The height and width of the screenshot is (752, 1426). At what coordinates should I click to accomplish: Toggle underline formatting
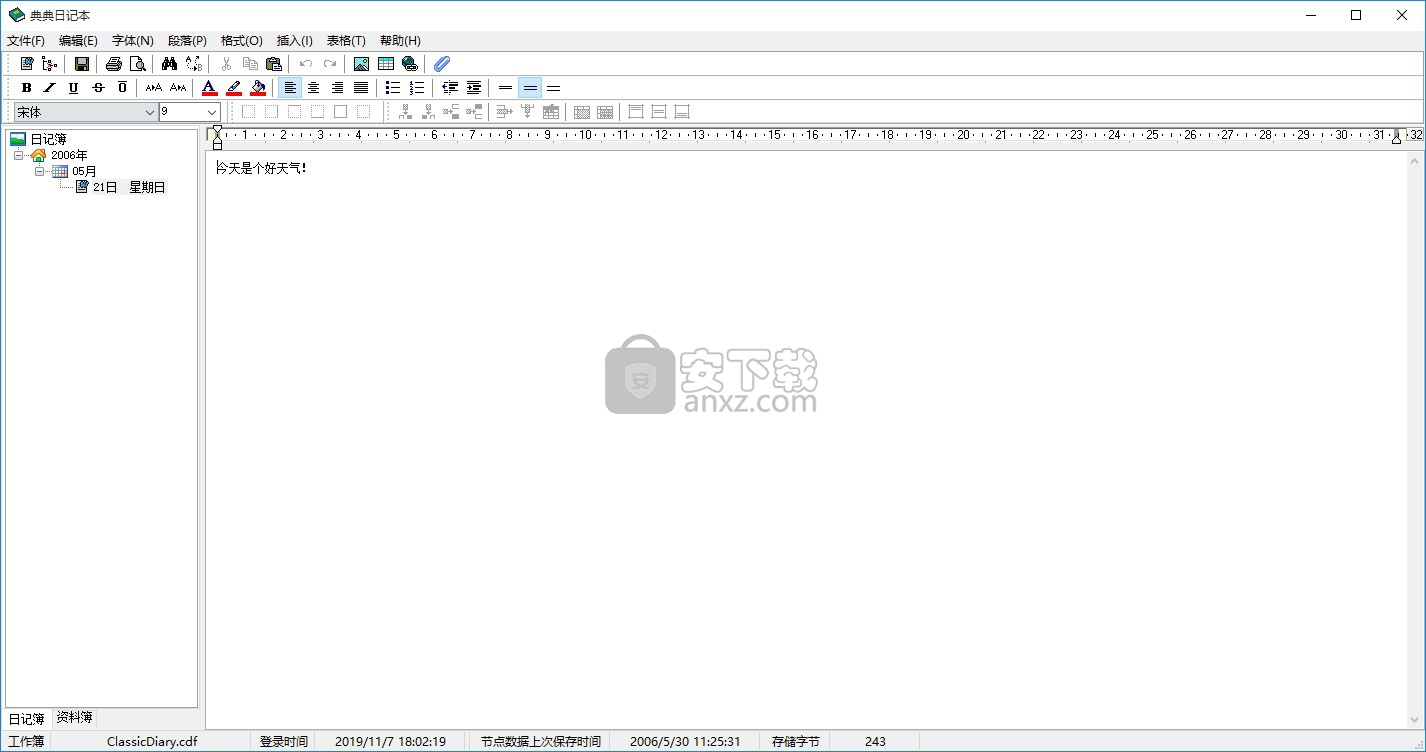point(73,88)
